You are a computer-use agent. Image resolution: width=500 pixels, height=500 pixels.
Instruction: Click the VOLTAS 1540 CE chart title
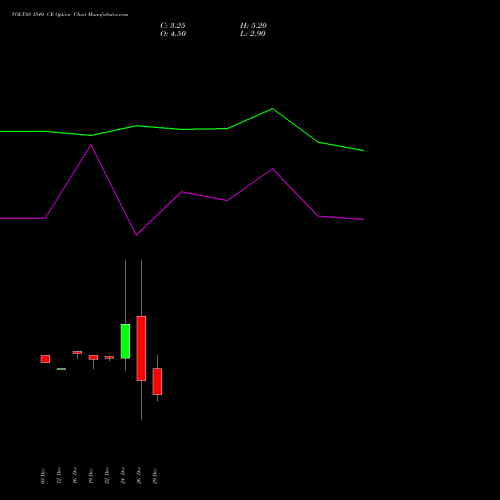[70, 14]
